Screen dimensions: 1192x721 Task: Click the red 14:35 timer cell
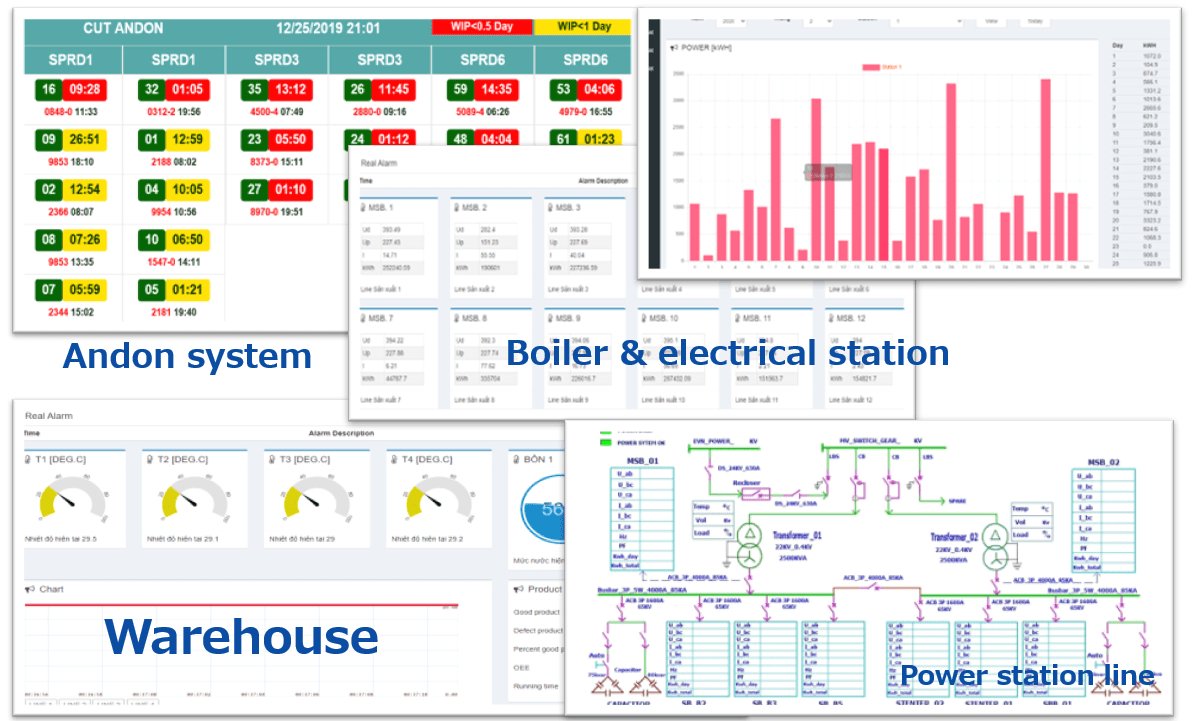[496, 90]
